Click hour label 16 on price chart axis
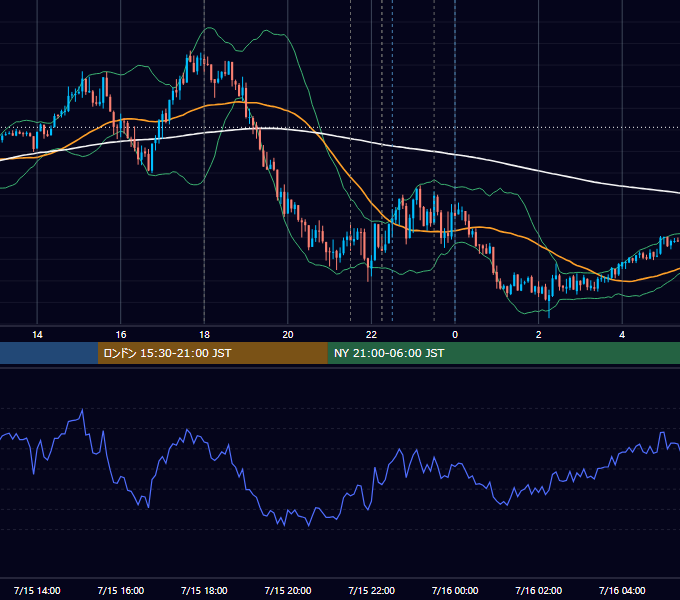Image resolution: width=680 pixels, height=600 pixels. click(x=121, y=335)
